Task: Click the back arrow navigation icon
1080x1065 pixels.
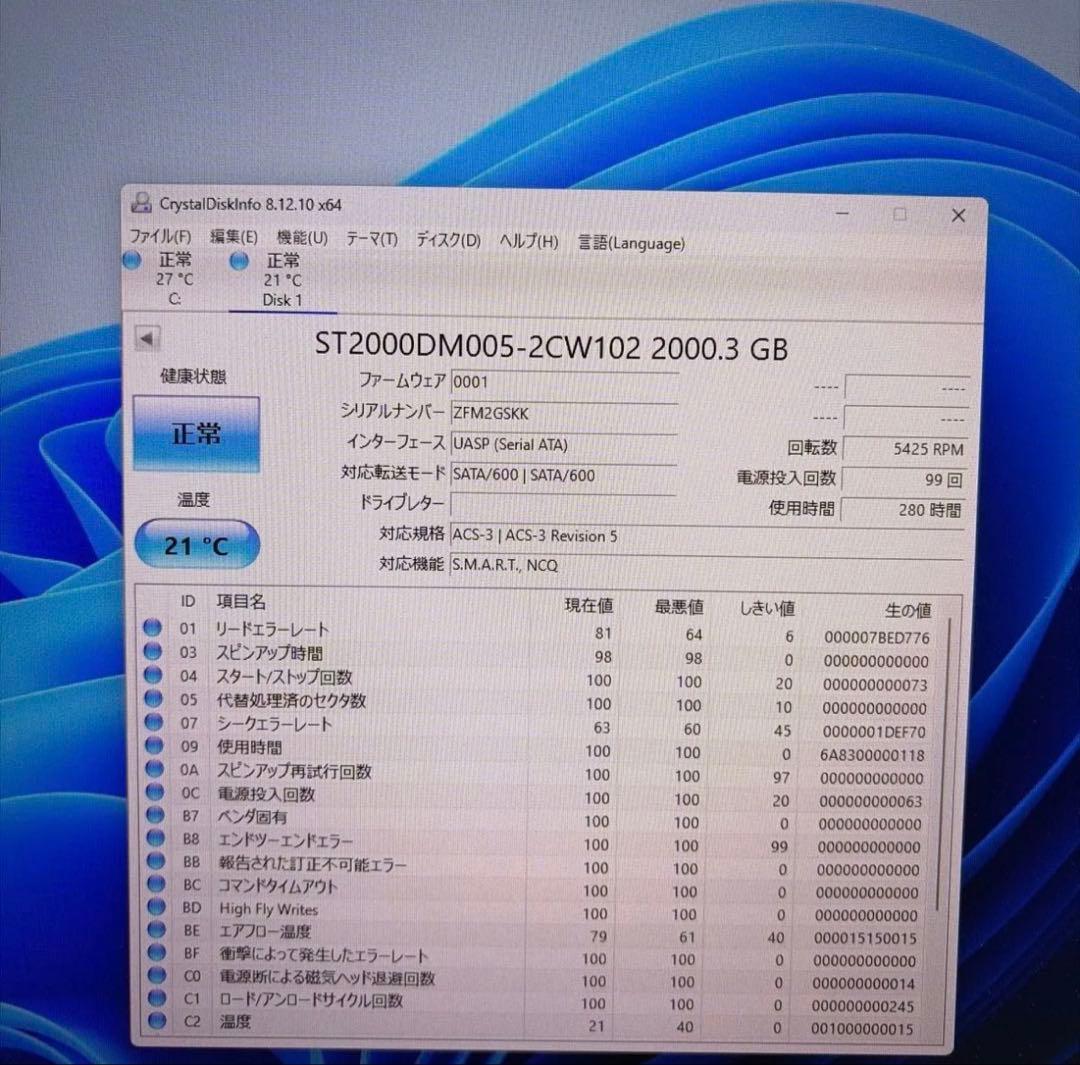Action: pyautogui.click(x=146, y=340)
